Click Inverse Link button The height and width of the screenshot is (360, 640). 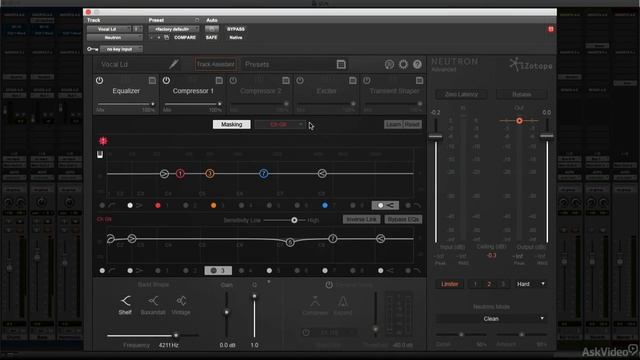361,220
